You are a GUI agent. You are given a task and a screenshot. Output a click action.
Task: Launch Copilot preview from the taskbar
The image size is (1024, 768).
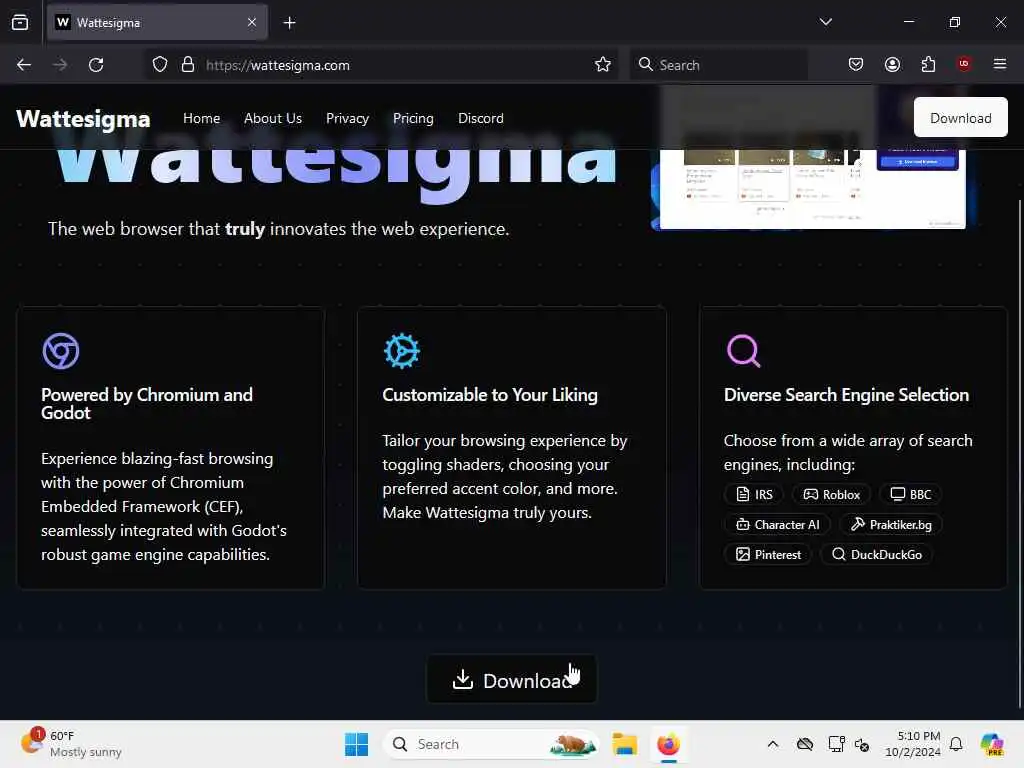point(992,744)
